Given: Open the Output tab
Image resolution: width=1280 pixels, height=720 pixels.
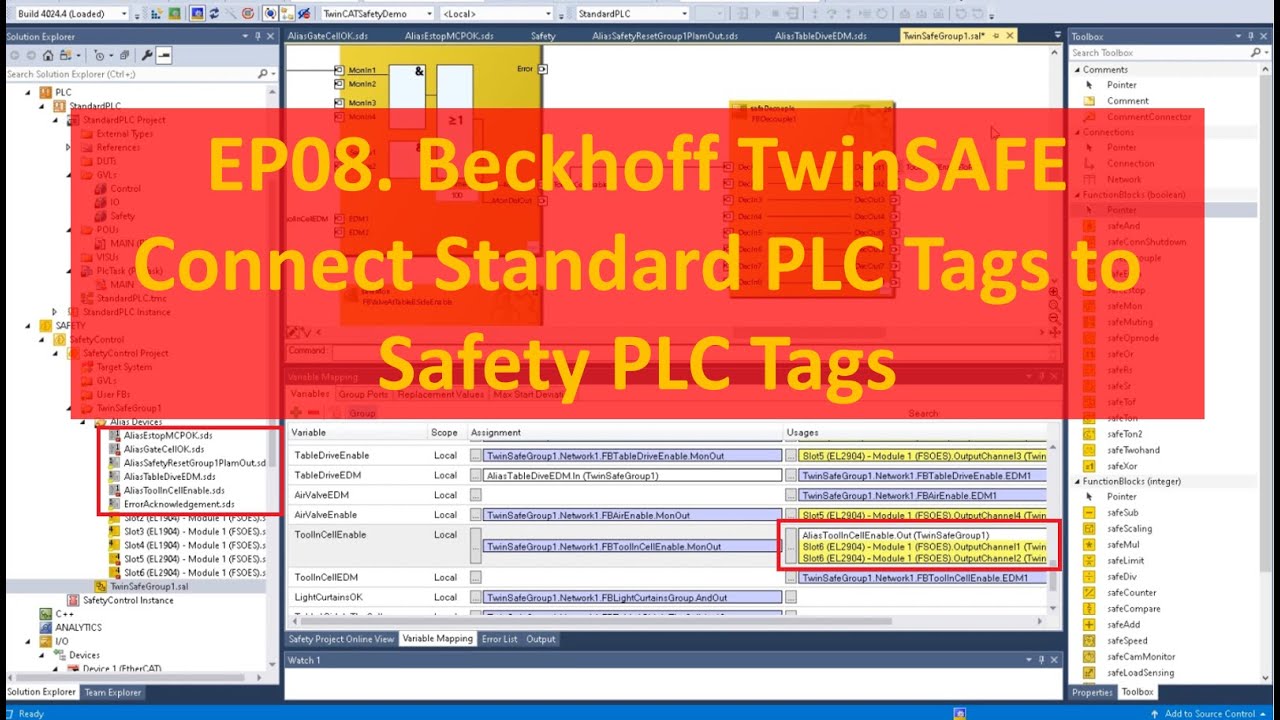Looking at the screenshot, I should coord(541,639).
